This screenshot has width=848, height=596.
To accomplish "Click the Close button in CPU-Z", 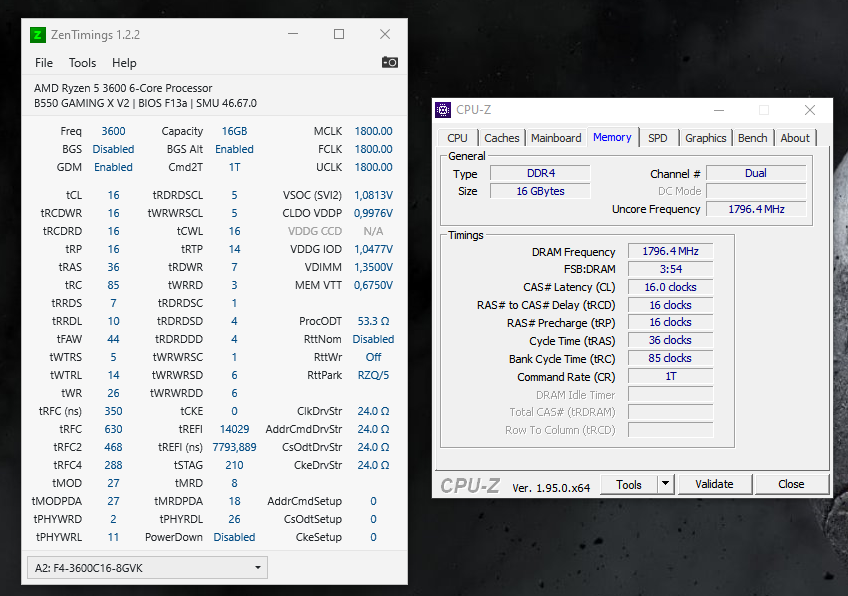I will pyautogui.click(x=791, y=484).
